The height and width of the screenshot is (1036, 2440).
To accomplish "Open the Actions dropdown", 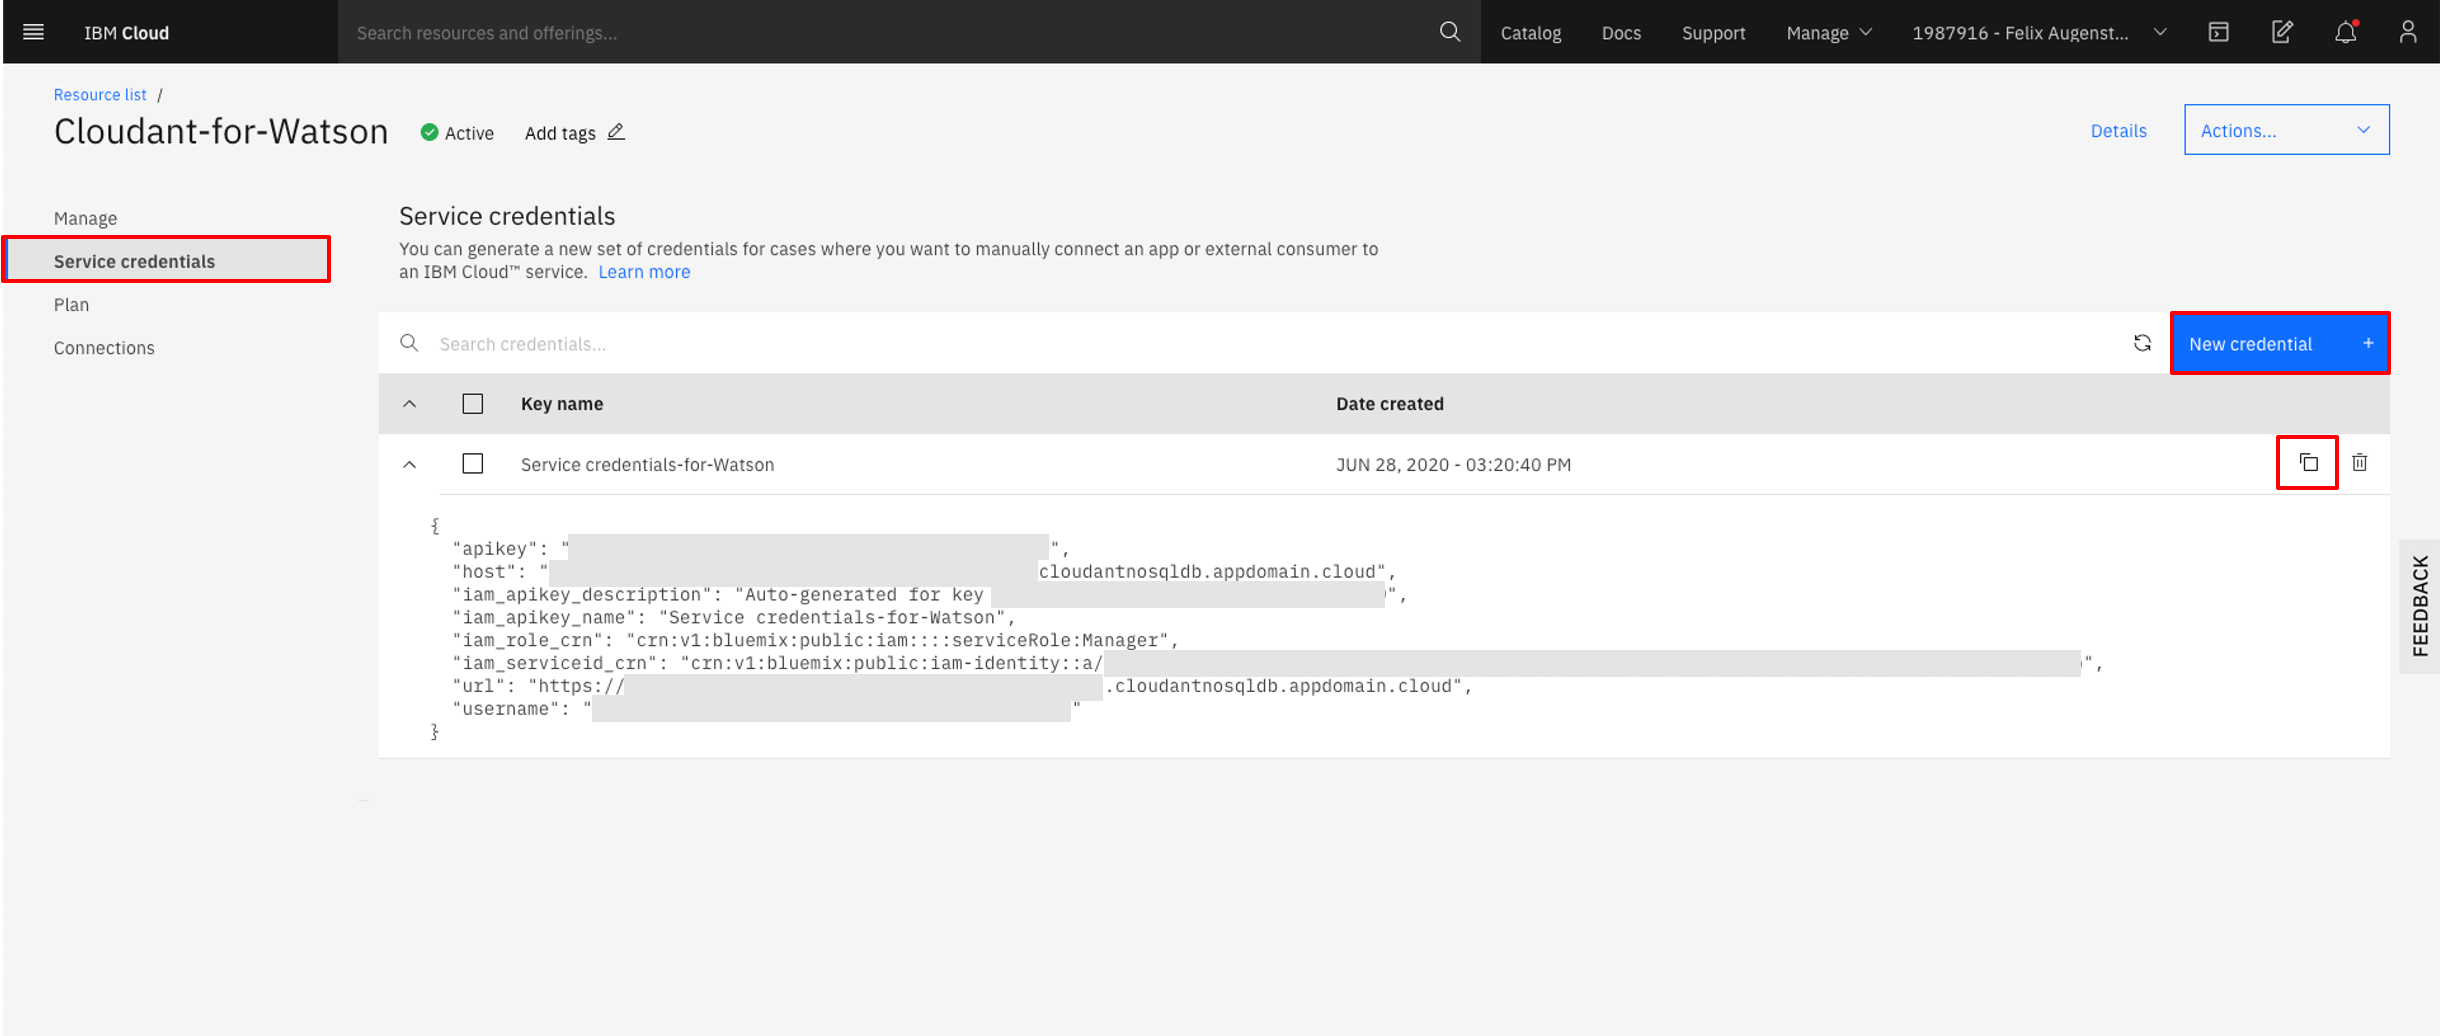I will click(2286, 130).
